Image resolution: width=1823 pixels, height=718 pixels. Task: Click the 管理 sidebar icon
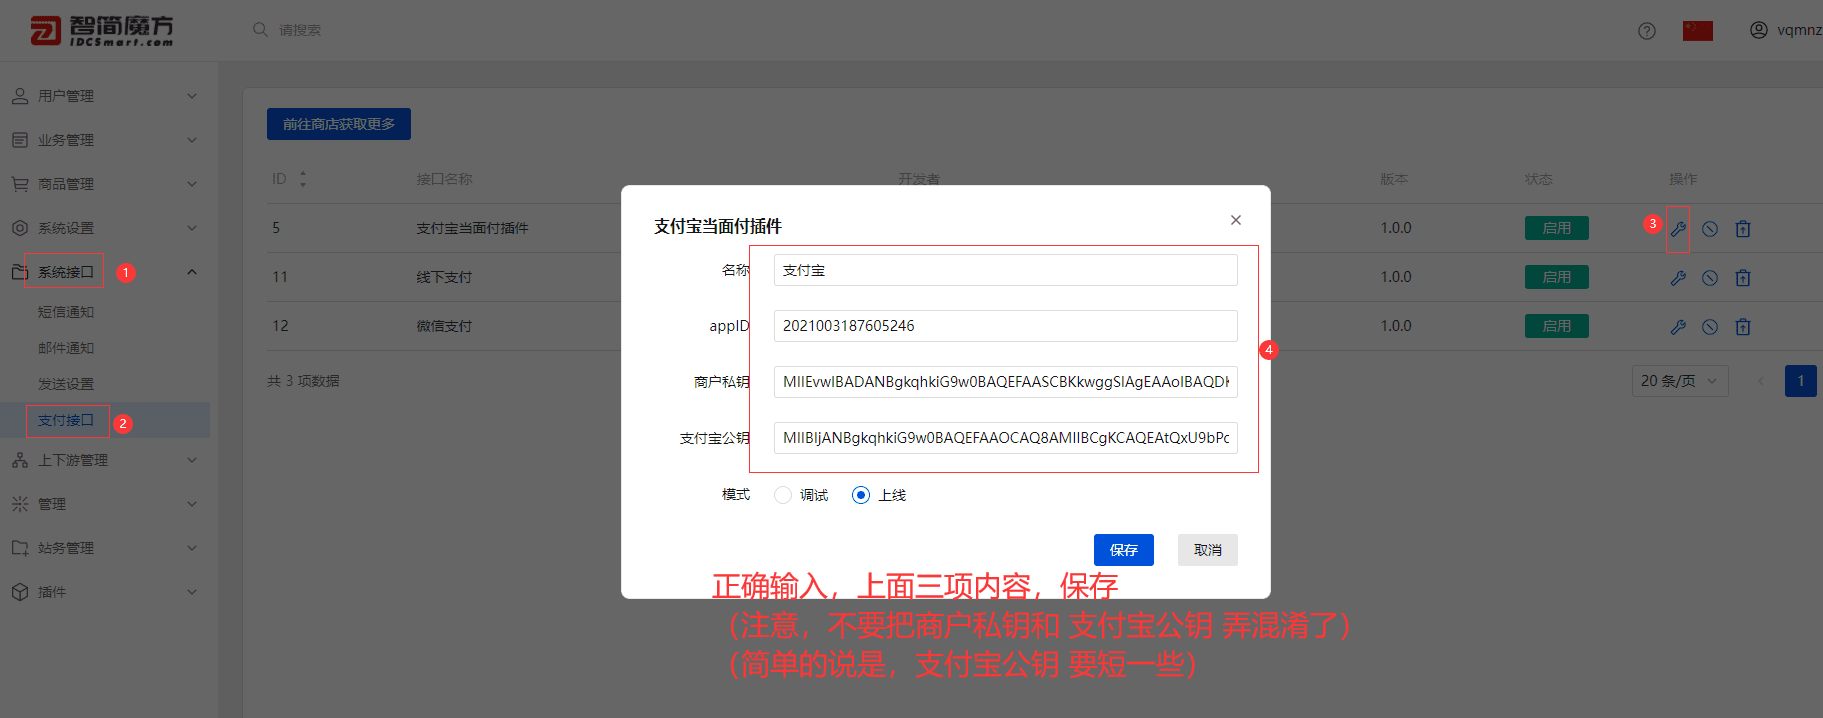tap(20, 504)
